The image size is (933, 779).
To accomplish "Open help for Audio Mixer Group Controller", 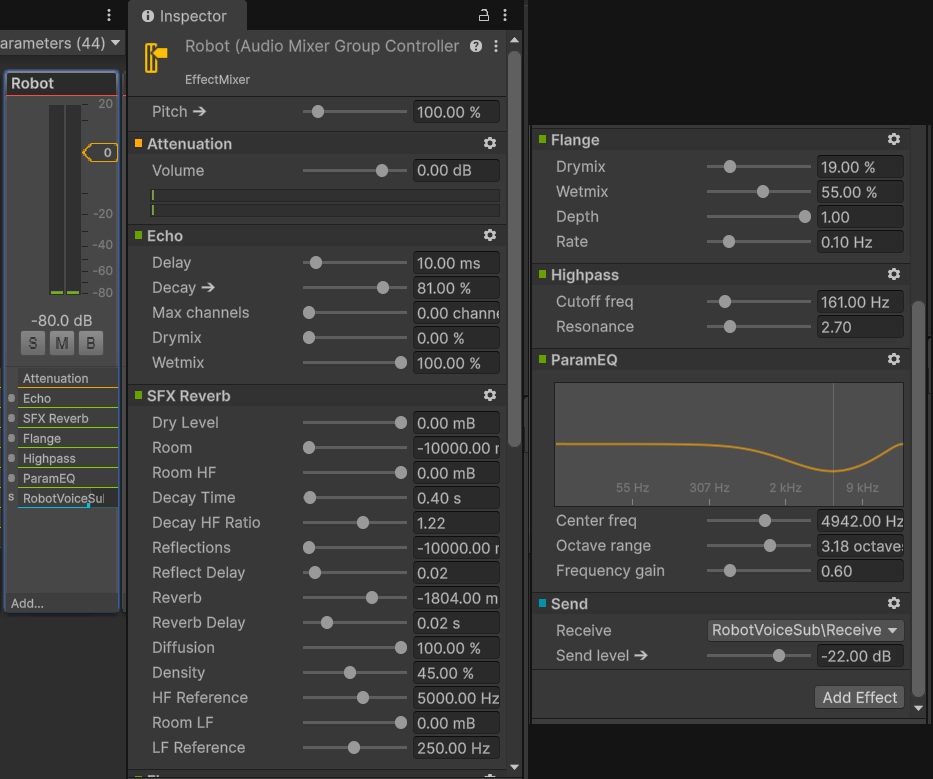I will pos(476,46).
